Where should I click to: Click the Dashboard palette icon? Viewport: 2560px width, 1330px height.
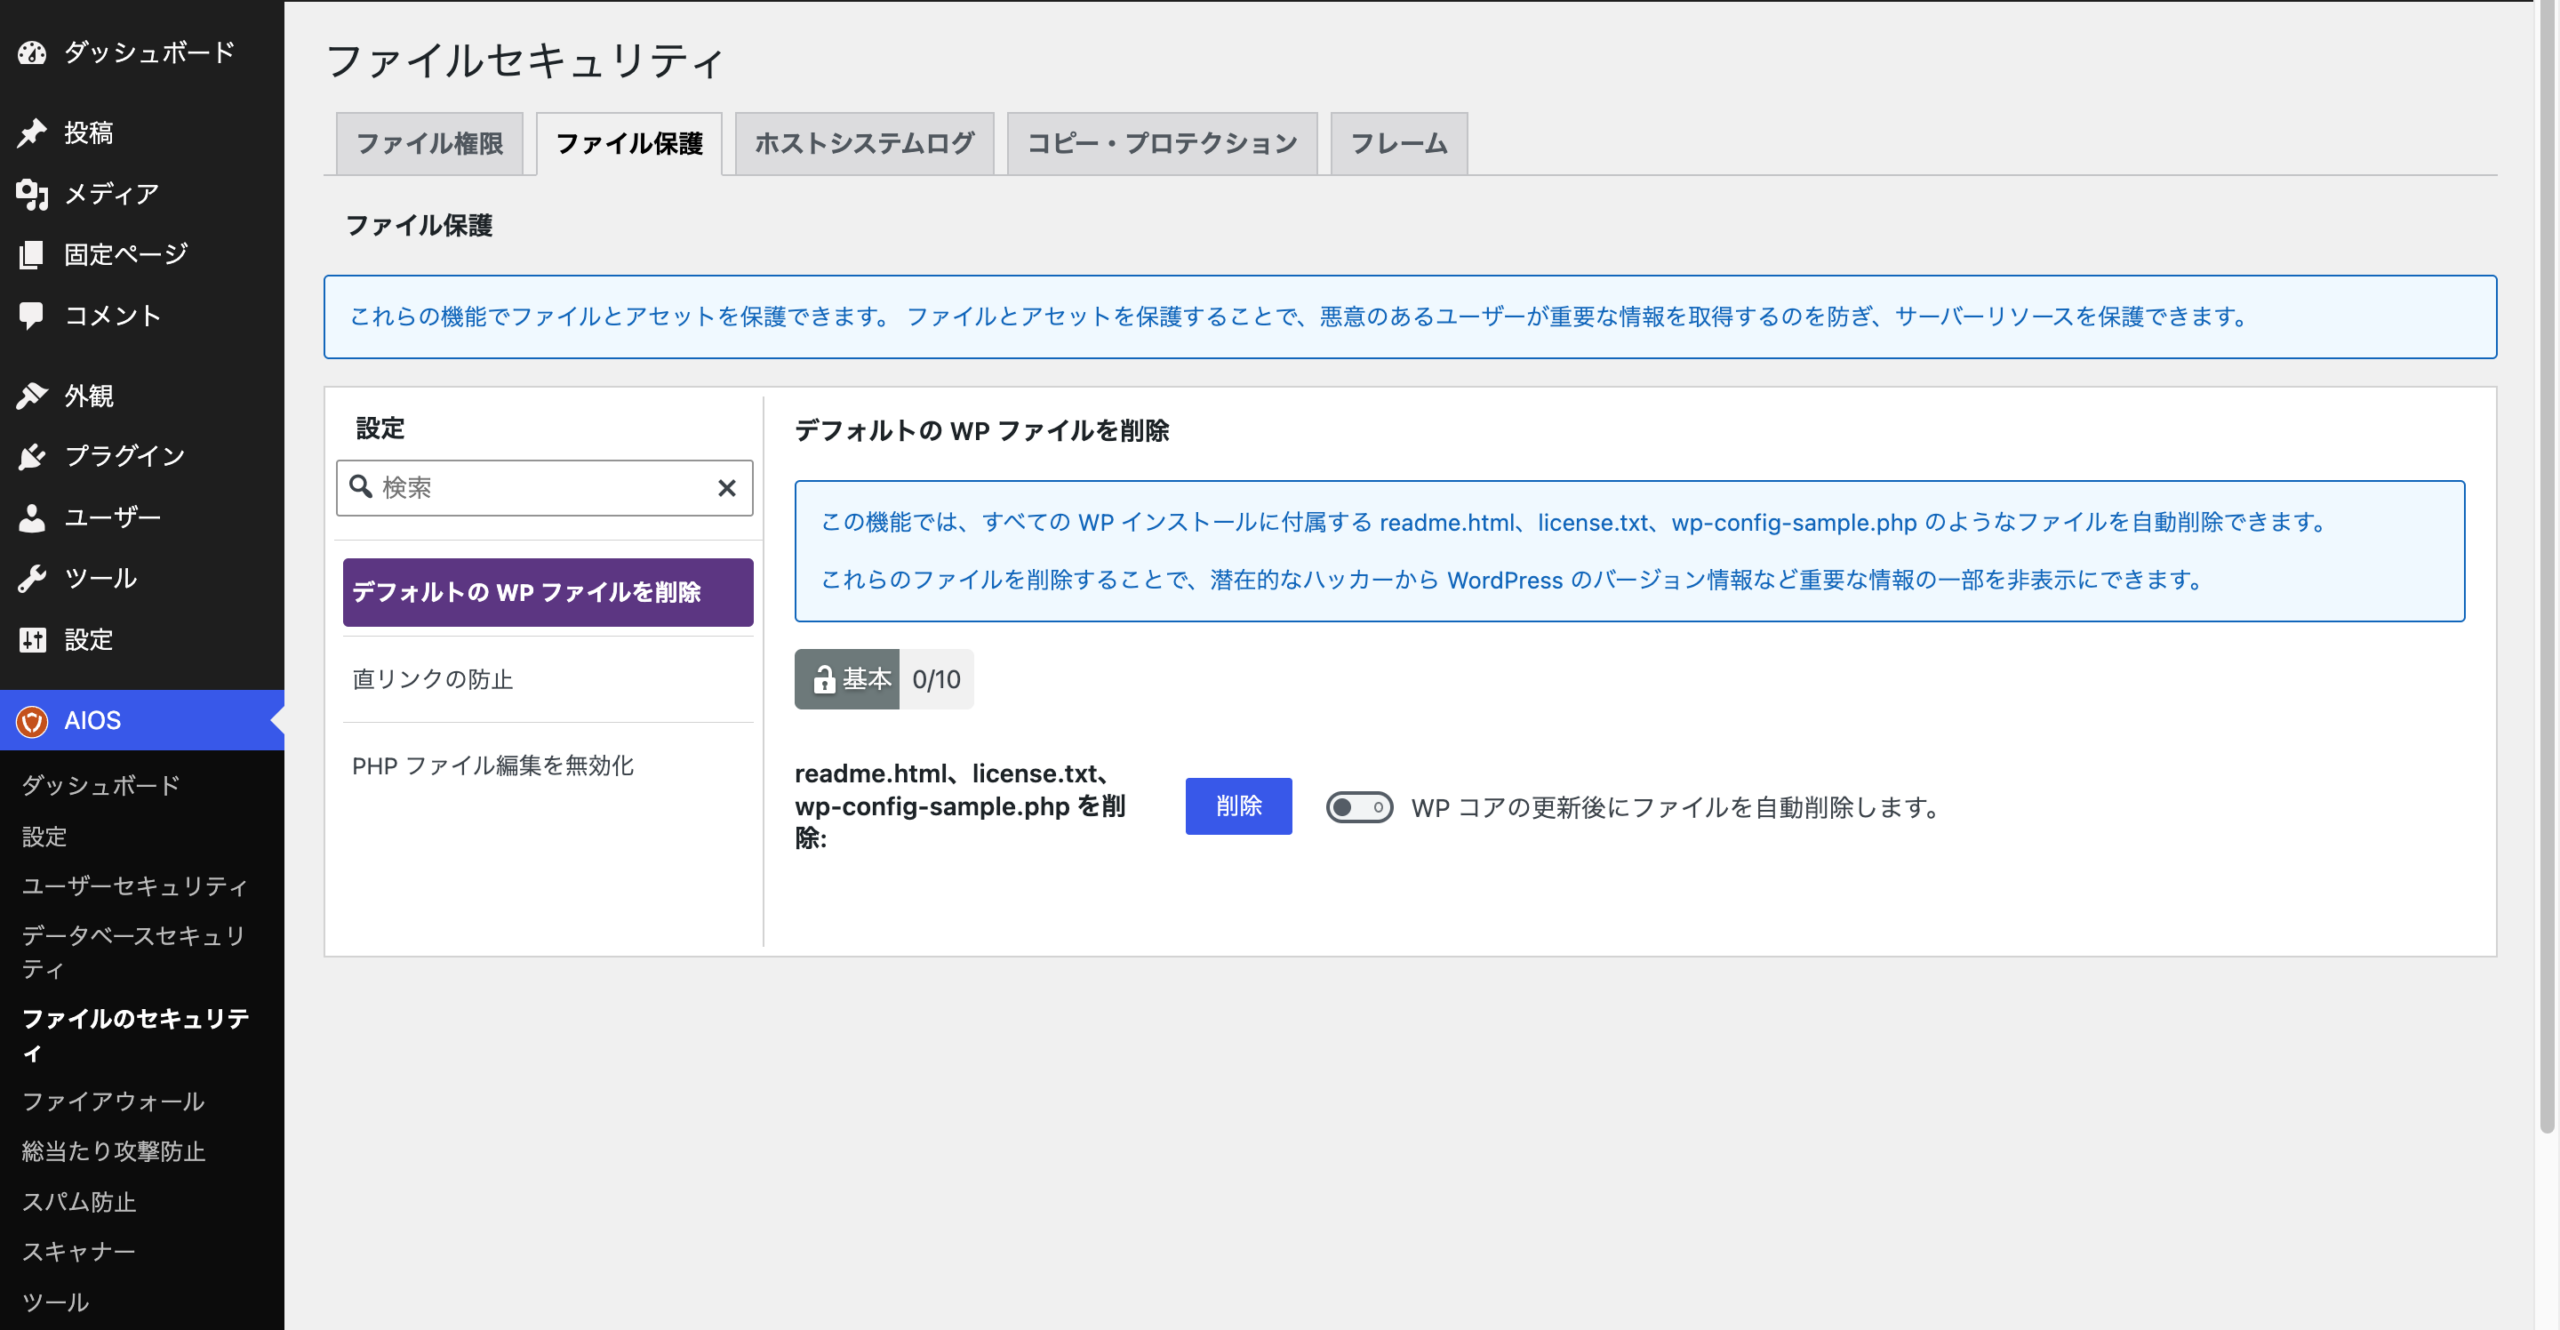tap(32, 52)
